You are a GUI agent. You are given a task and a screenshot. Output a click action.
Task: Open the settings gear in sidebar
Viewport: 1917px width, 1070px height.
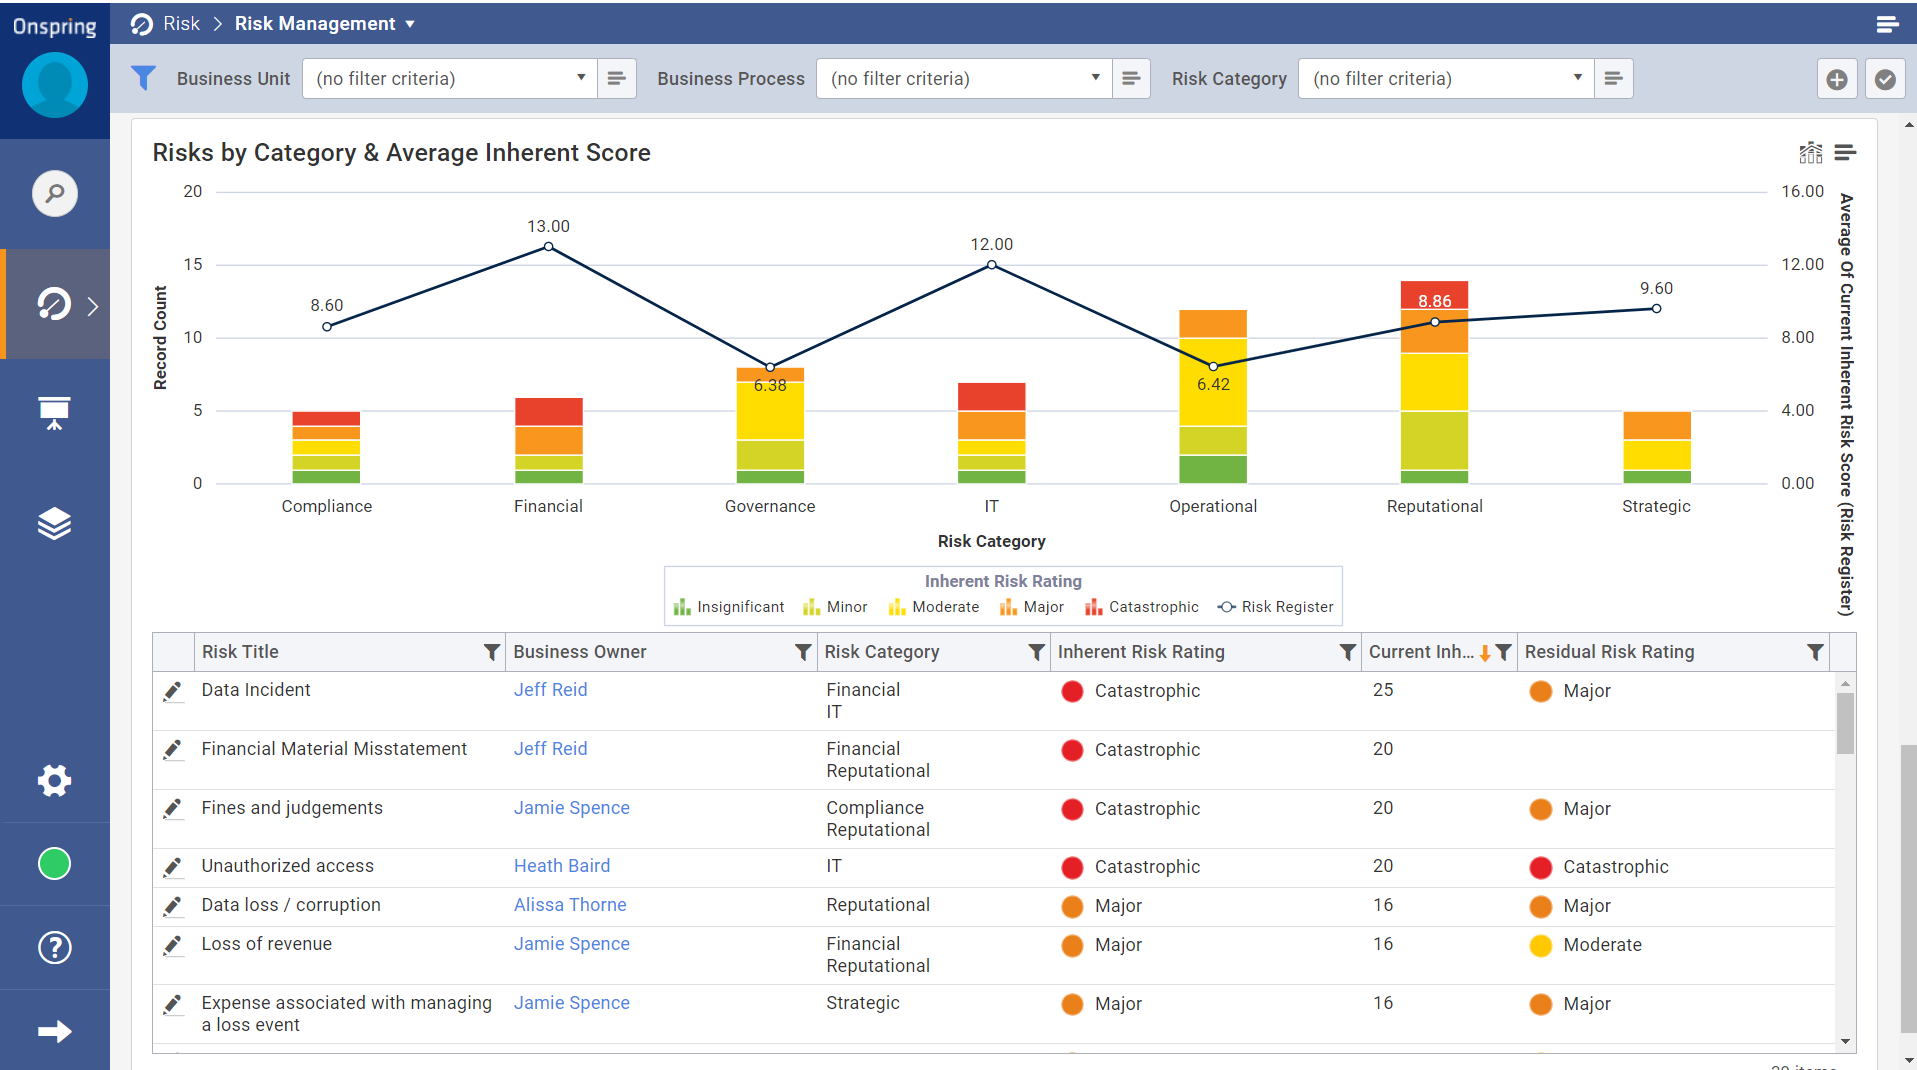pyautogui.click(x=54, y=780)
